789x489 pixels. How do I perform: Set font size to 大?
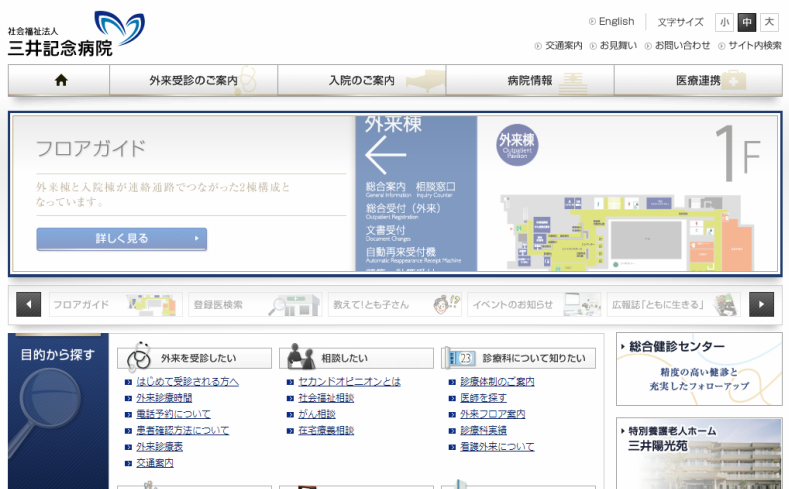769,22
